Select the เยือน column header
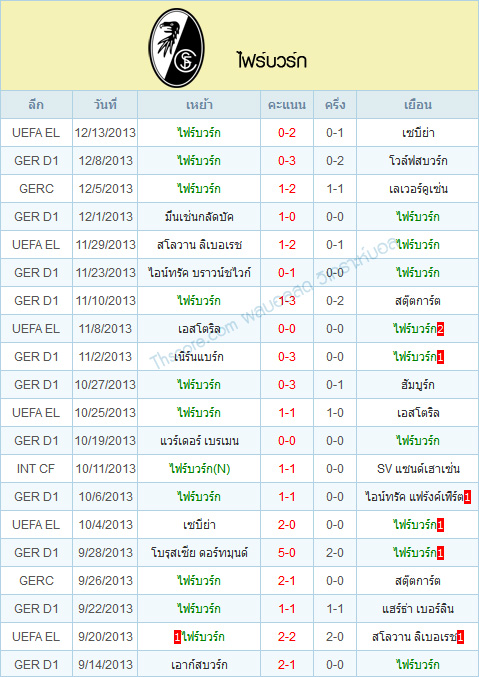 (x=418, y=104)
